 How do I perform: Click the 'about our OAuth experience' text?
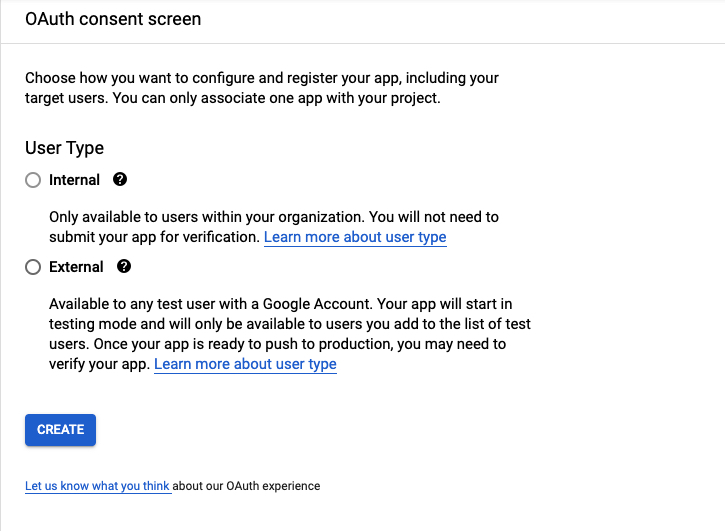pos(247,486)
